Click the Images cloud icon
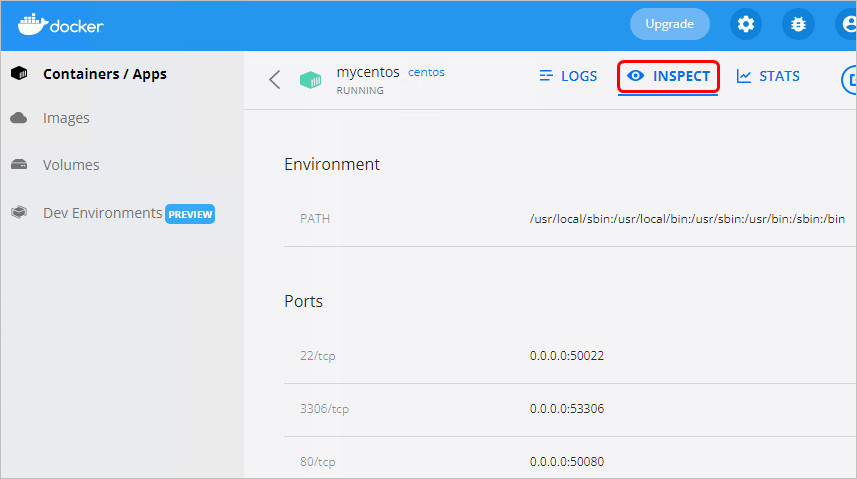The image size is (857, 479). (x=19, y=118)
